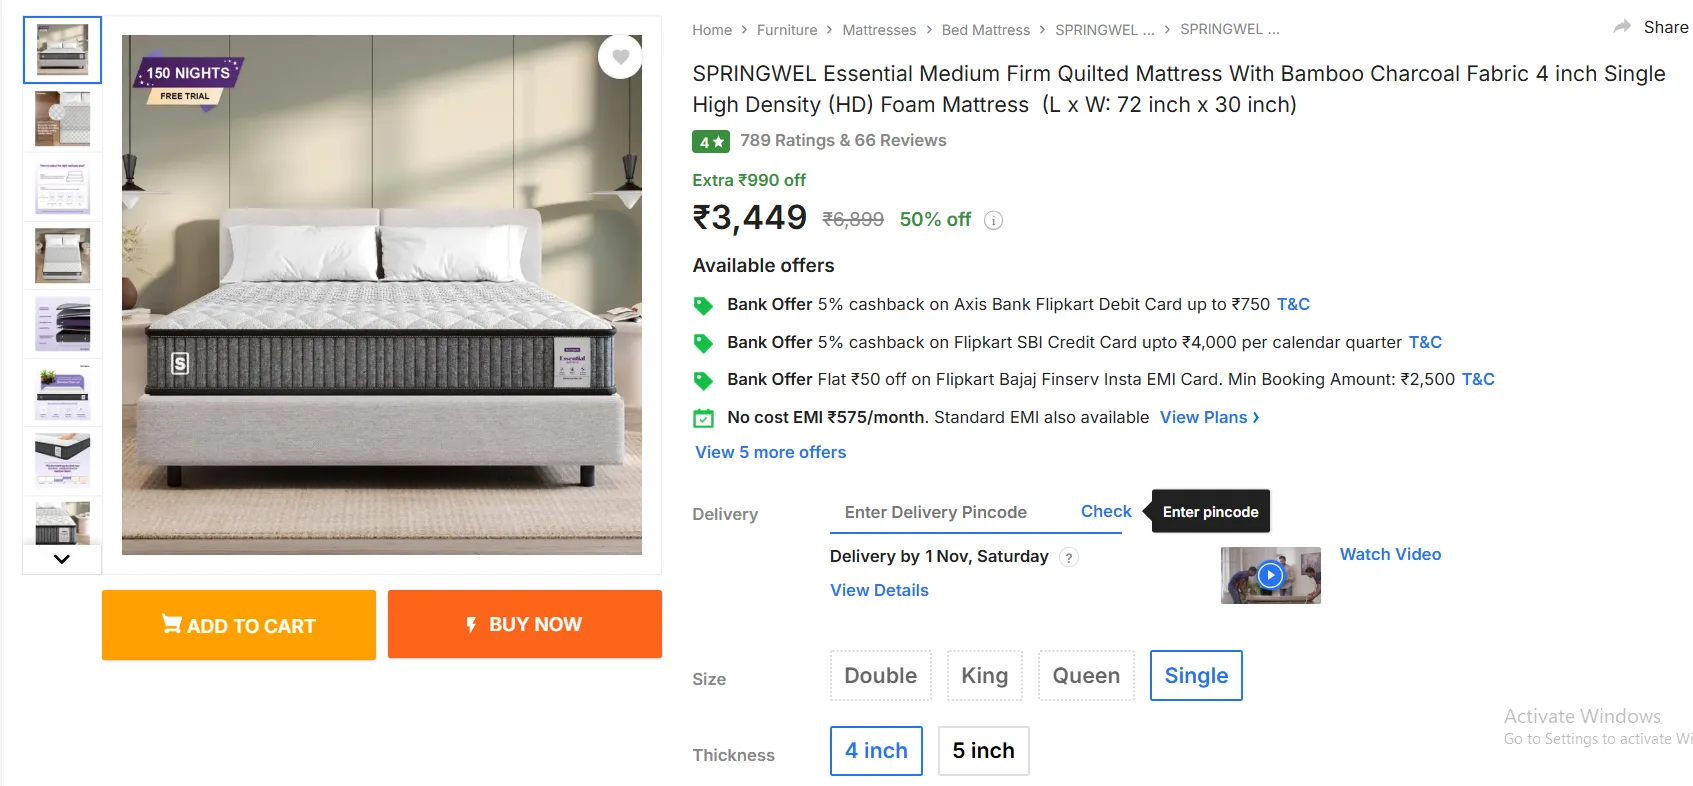Choose 5 inch thickness

click(983, 751)
